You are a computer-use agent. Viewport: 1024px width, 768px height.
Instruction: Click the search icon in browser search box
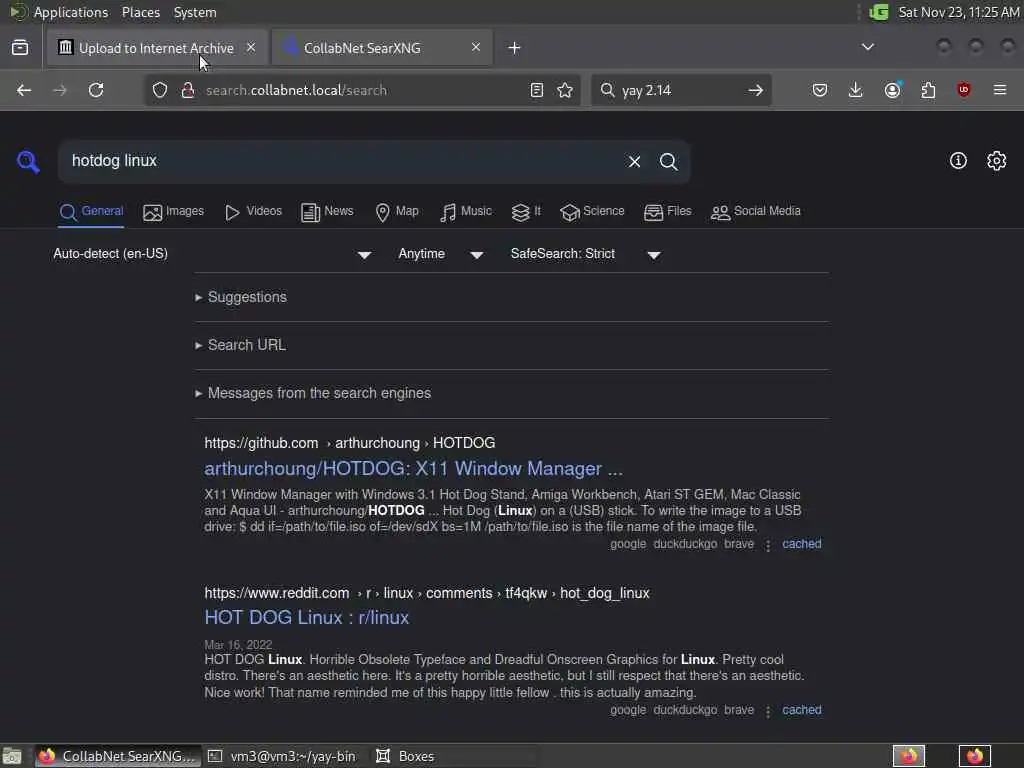(607, 90)
